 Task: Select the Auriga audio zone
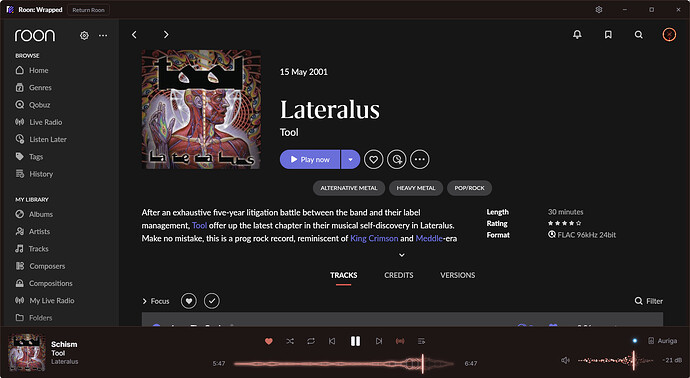(x=663, y=341)
